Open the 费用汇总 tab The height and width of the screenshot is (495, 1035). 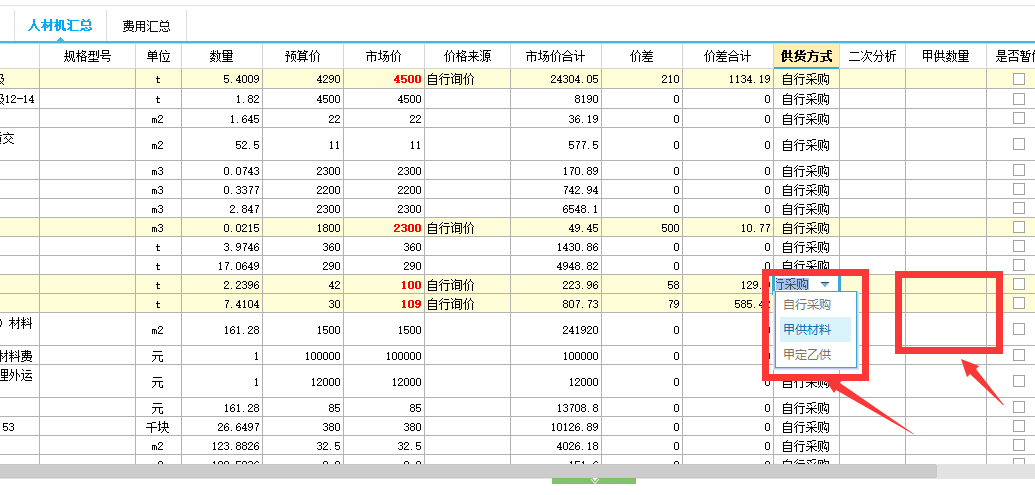[x=147, y=26]
